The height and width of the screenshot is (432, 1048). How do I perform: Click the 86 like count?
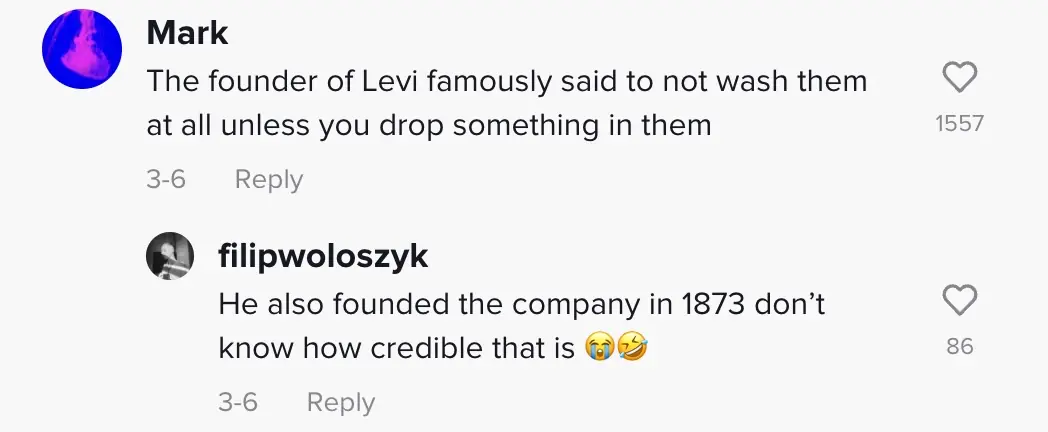pos(960,347)
